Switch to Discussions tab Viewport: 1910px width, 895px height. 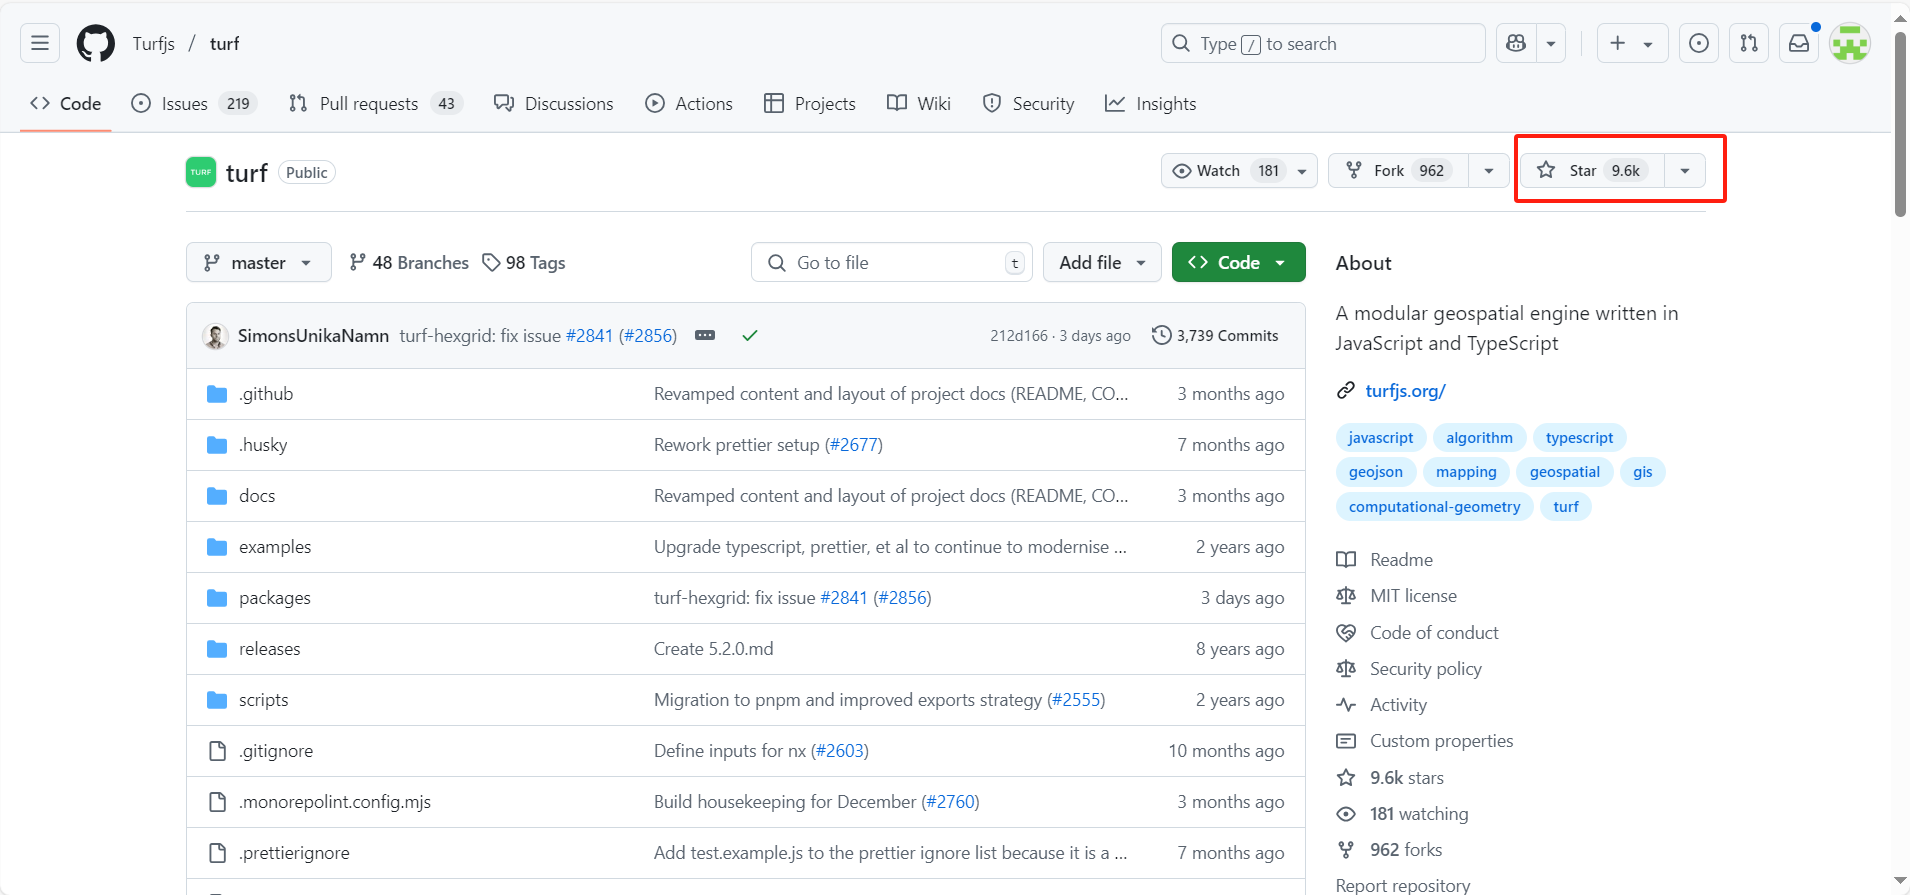tap(554, 104)
